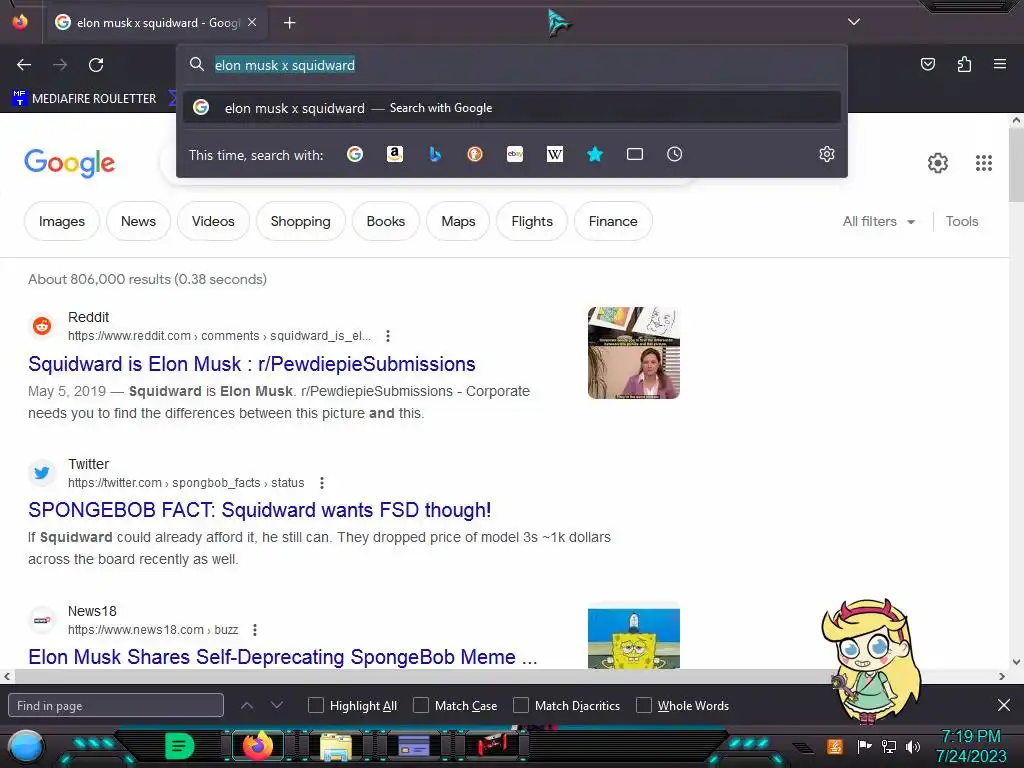Open 'Squidward is Elon Musk' Reddit link
Viewport: 1024px width, 768px height.
pos(251,364)
